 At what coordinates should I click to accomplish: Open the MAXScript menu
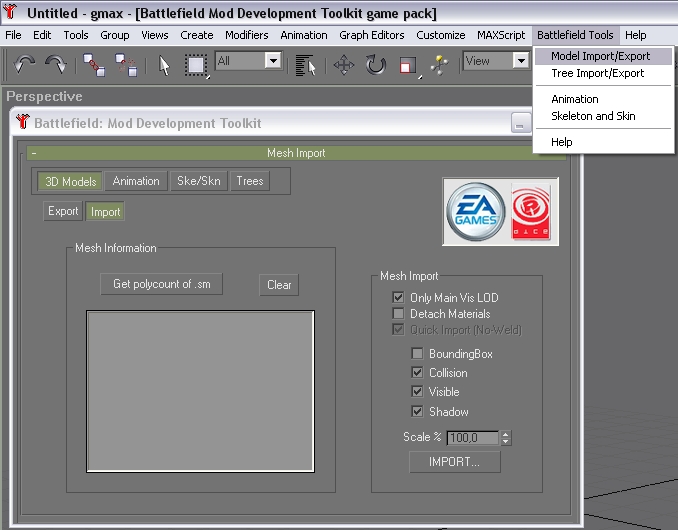(501, 35)
